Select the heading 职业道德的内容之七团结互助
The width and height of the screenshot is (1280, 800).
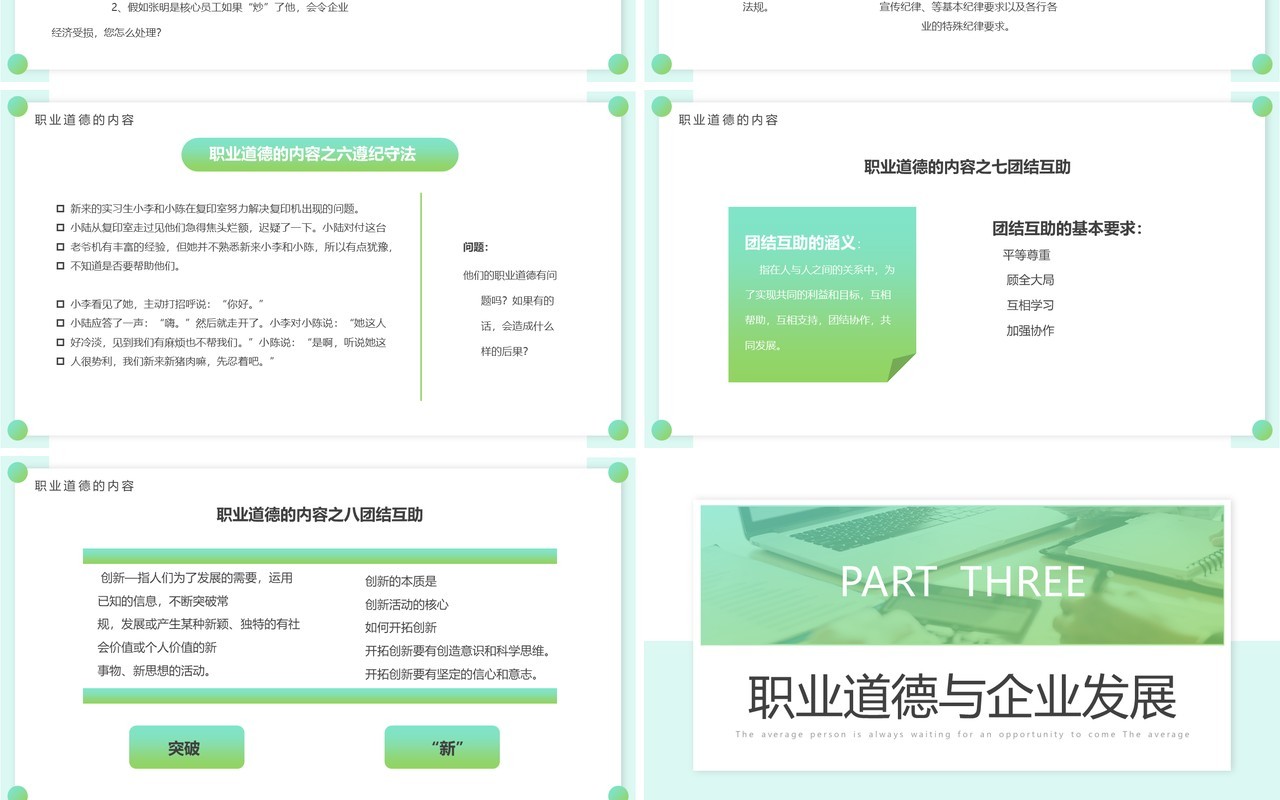[x=967, y=167]
